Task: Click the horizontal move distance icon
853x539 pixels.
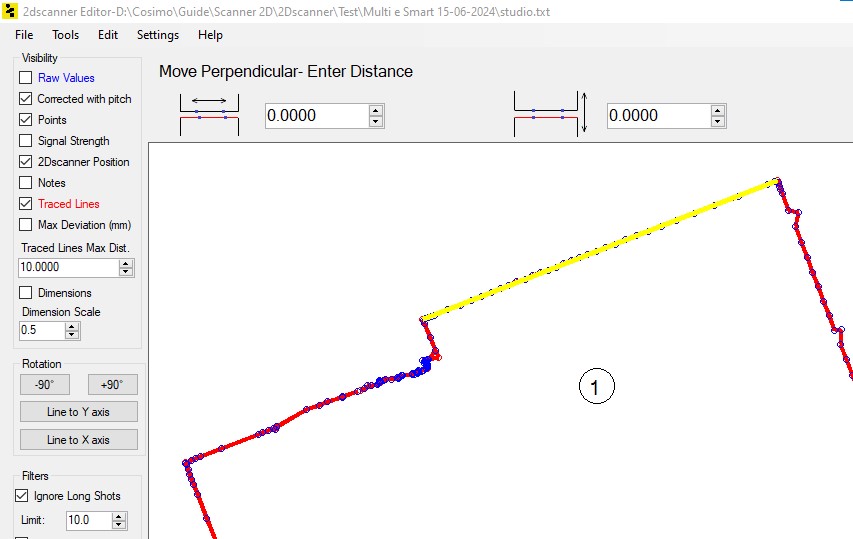Action: pos(209,114)
